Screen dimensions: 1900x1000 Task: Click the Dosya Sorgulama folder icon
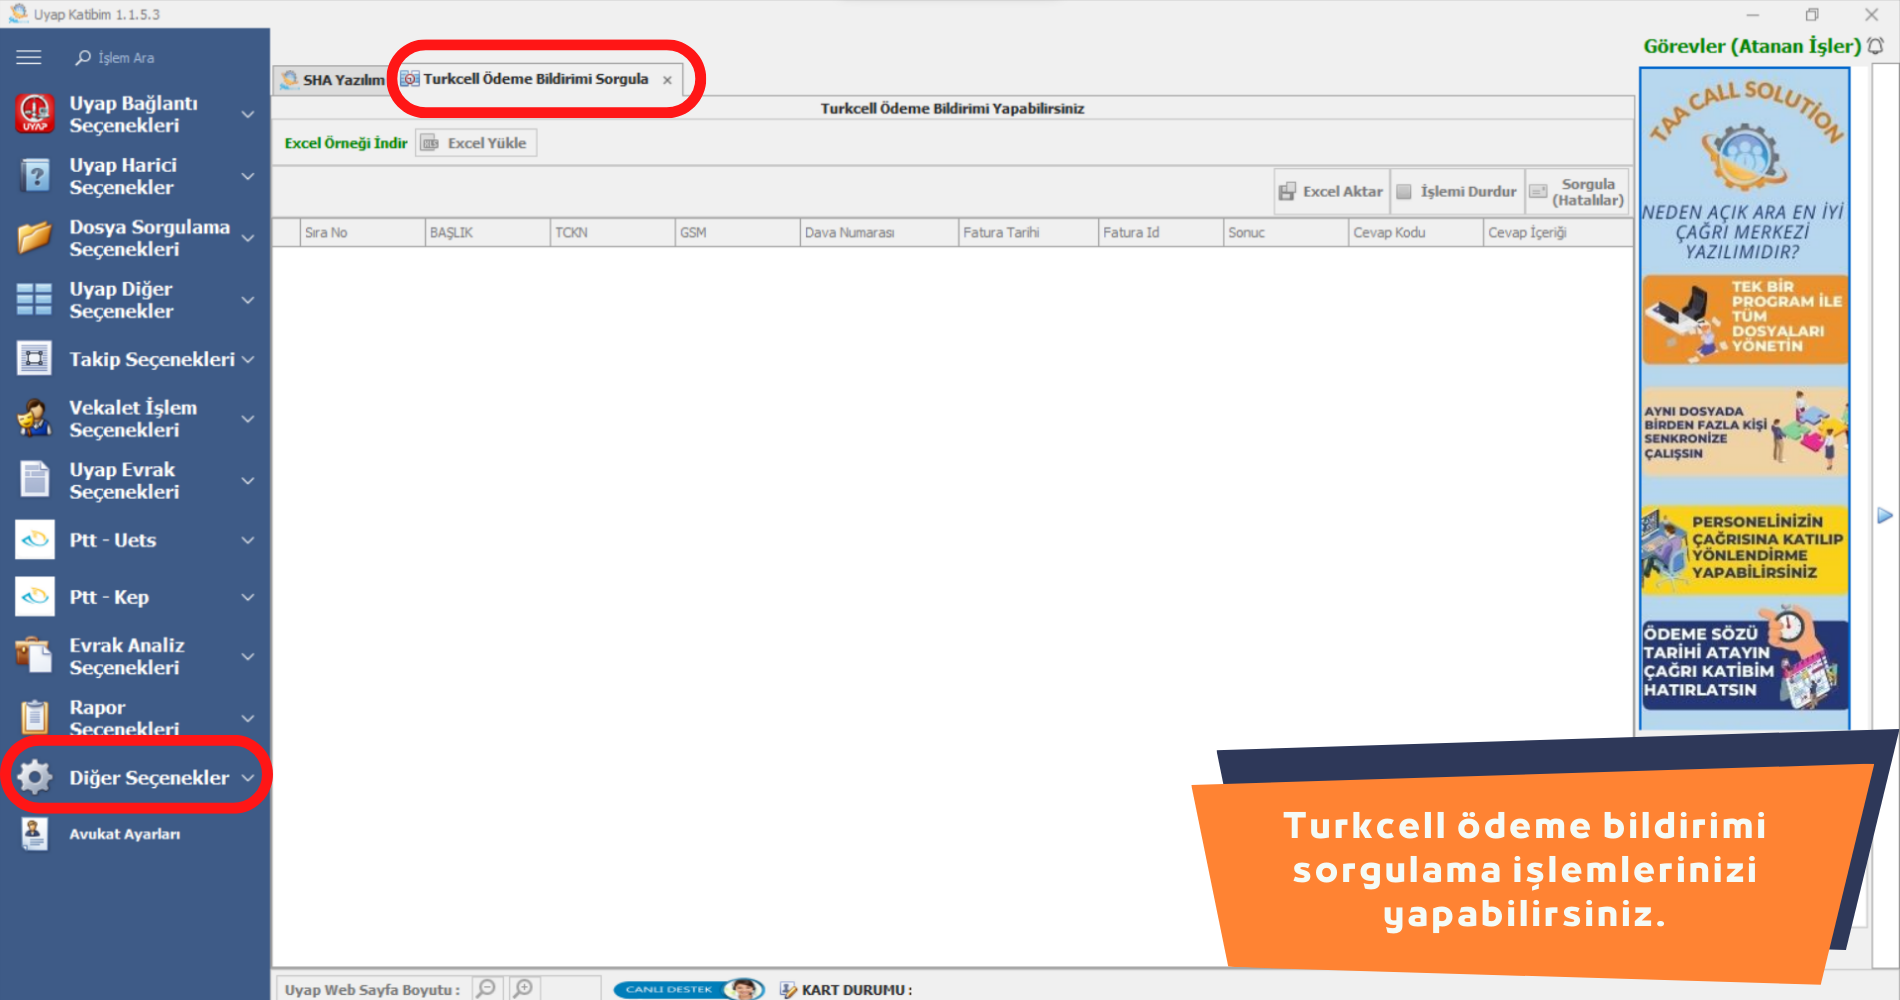tap(34, 238)
